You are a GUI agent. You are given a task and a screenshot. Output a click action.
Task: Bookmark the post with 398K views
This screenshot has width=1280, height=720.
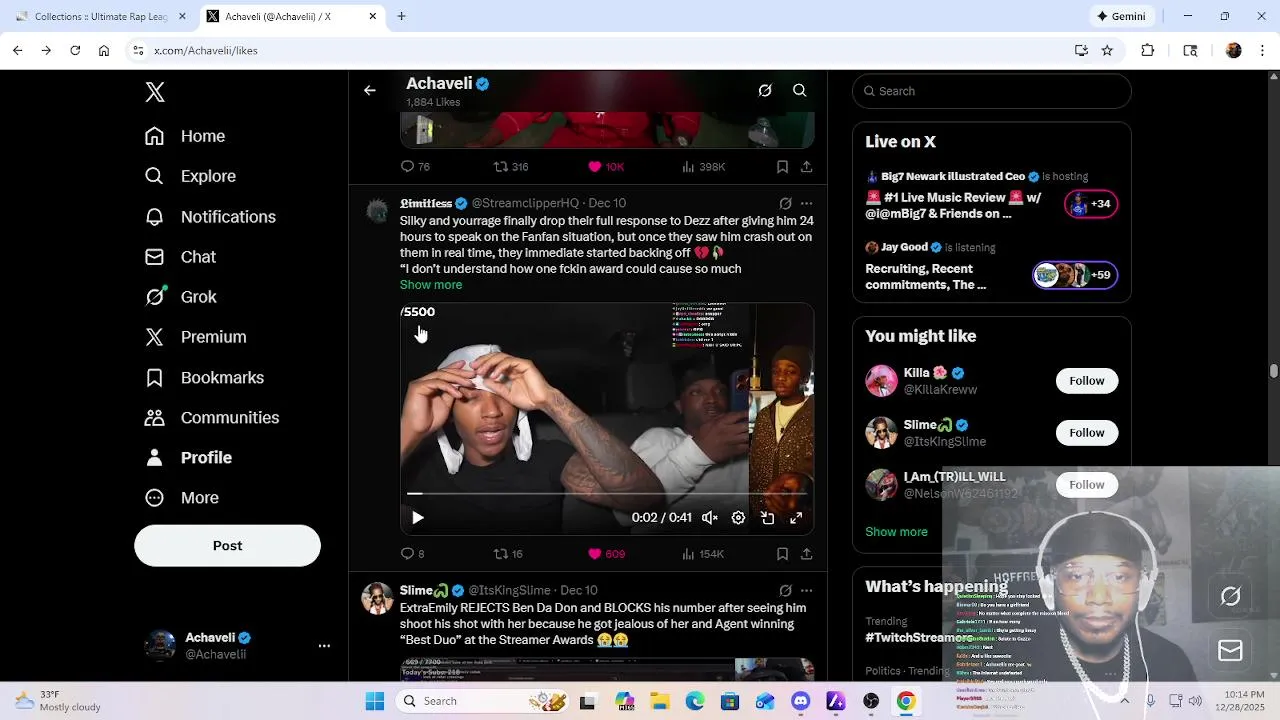click(x=782, y=167)
